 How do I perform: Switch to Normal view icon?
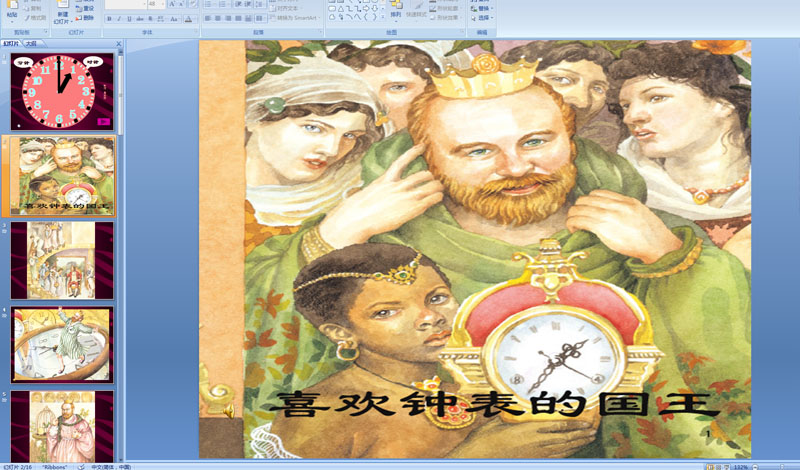711,467
